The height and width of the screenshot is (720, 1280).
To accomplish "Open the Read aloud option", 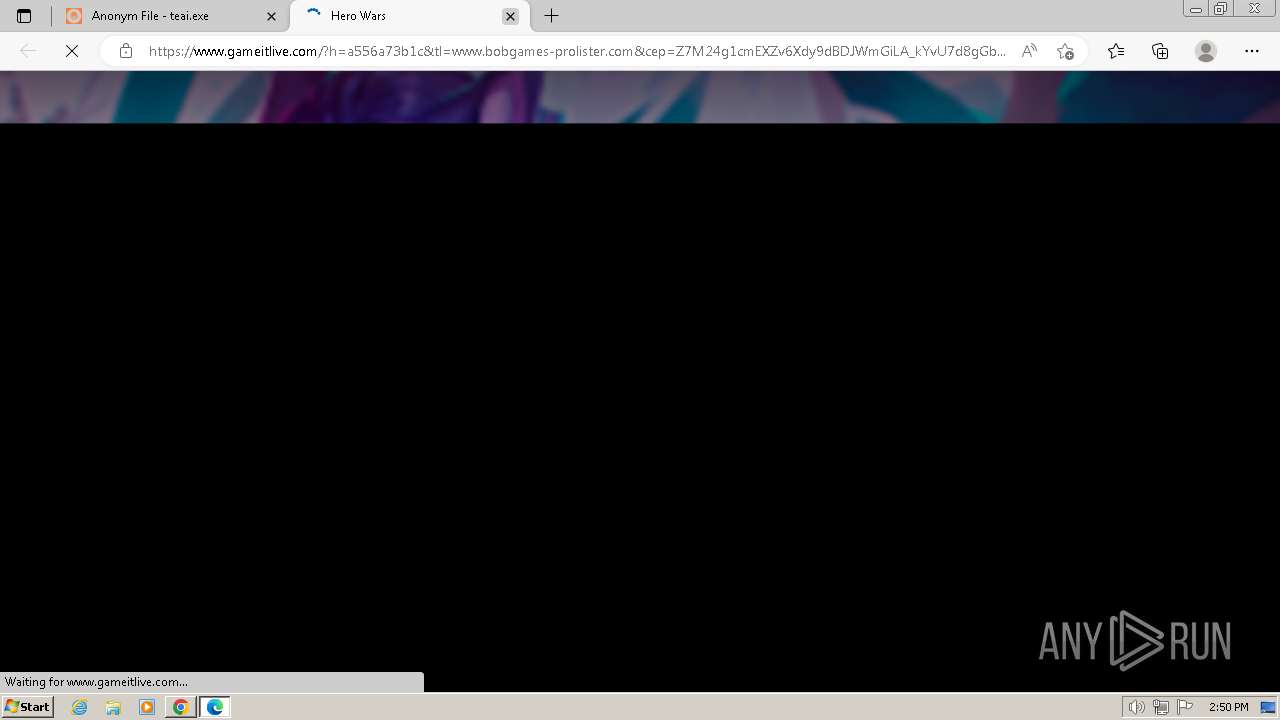I will point(1029,51).
